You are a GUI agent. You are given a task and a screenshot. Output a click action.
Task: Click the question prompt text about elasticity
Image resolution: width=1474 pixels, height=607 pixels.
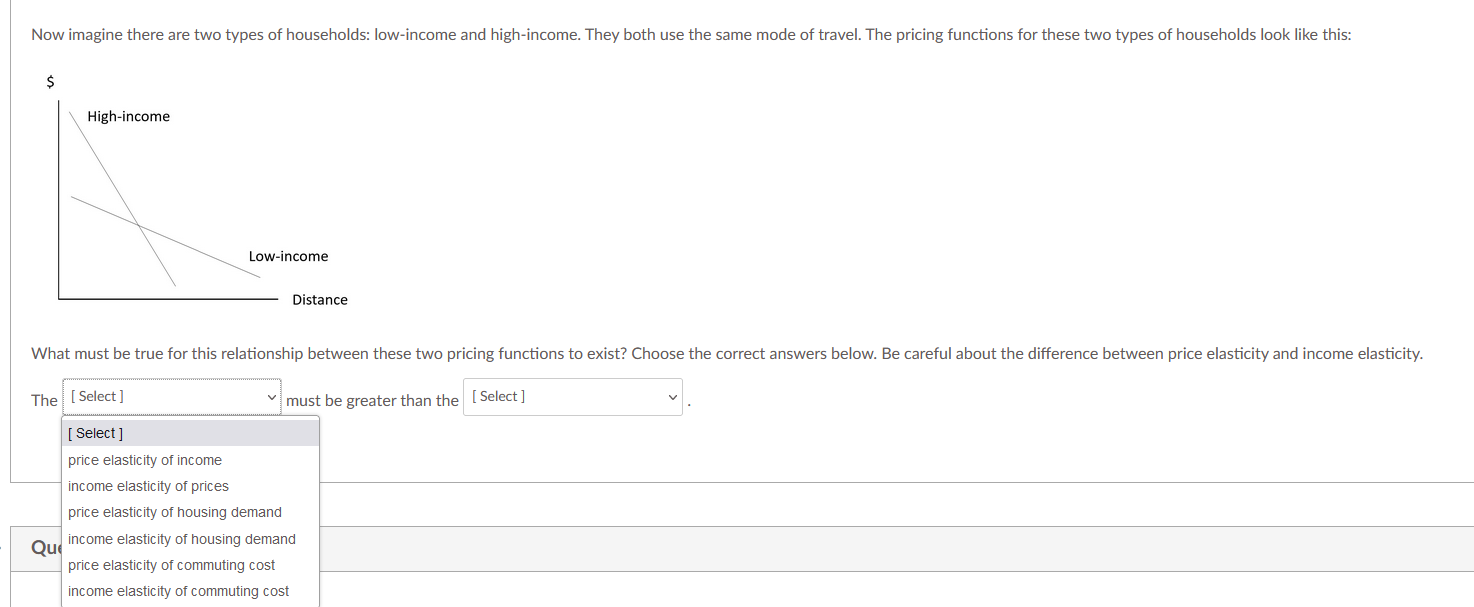727,353
